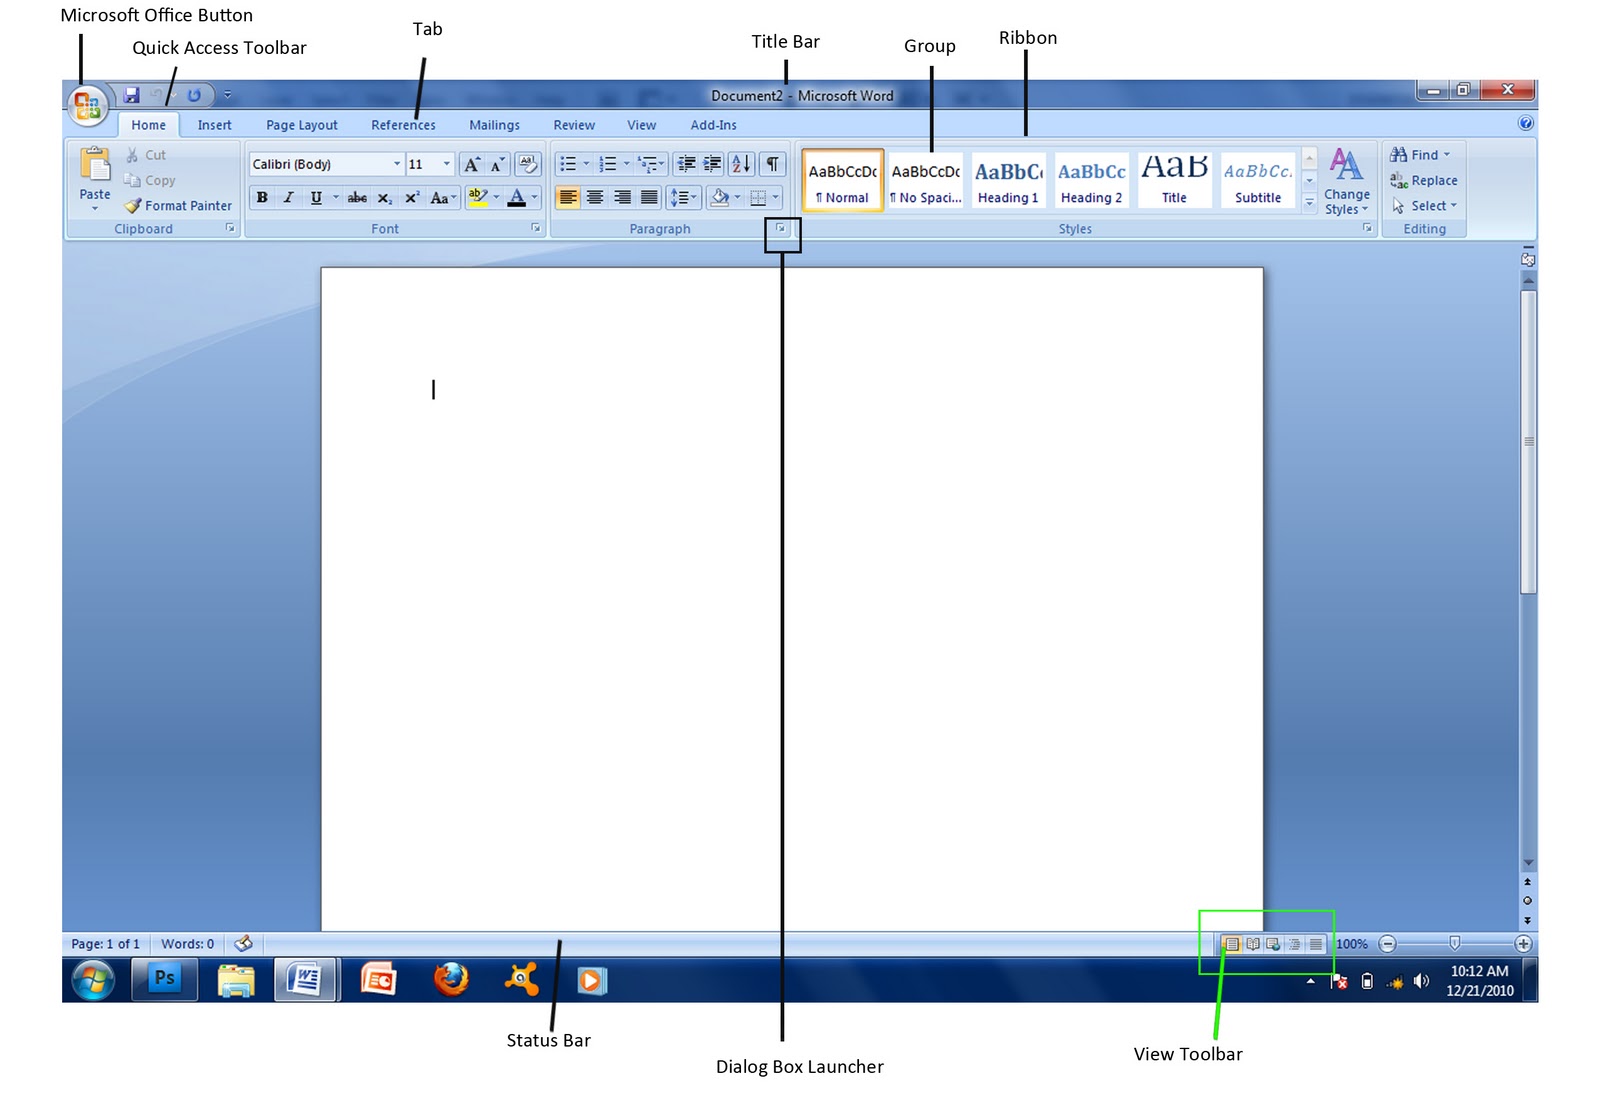Image resolution: width=1600 pixels, height=1103 pixels.
Task: Switch to the Page Layout tab
Action: [x=302, y=125]
